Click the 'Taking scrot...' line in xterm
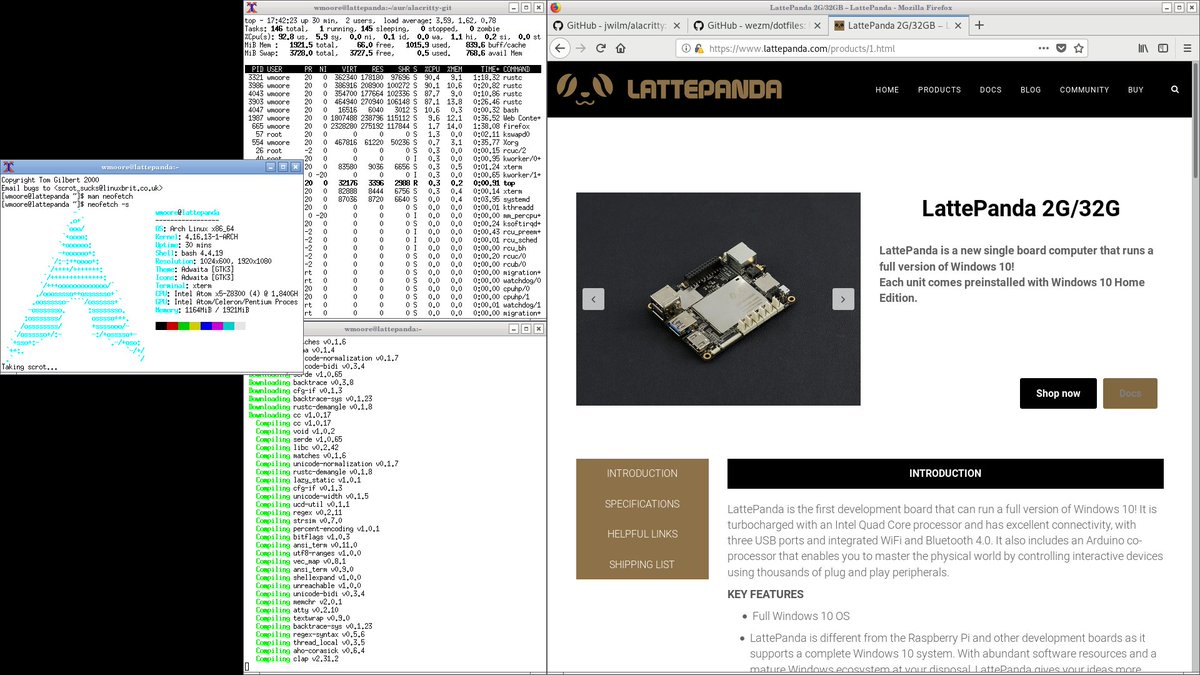1200x675 pixels. coord(29,367)
